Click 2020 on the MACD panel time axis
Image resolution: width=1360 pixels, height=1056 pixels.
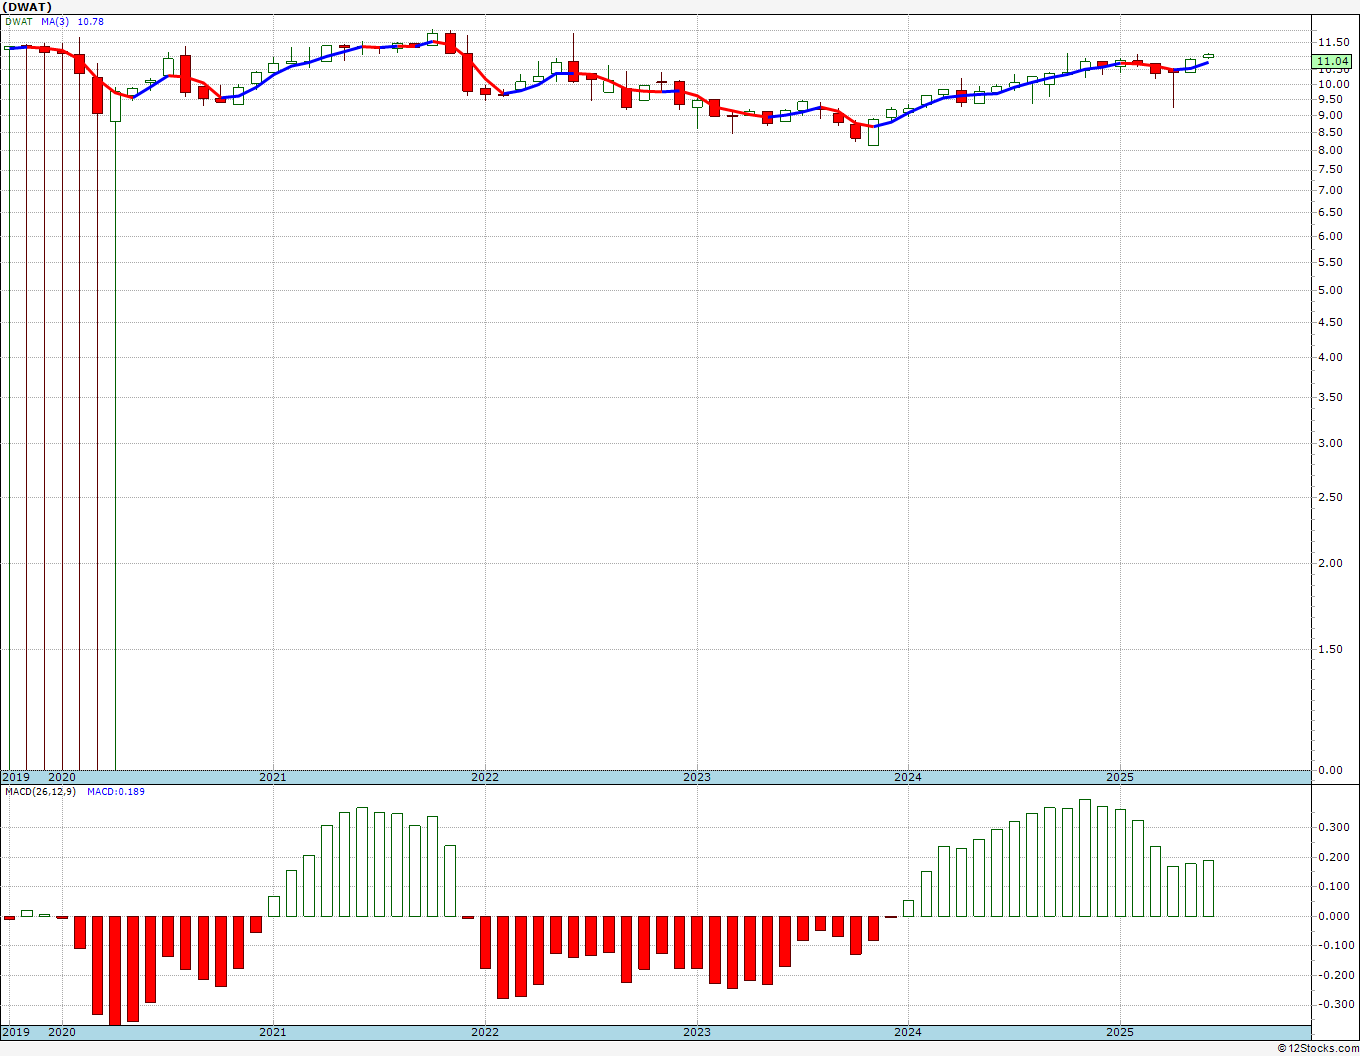[62, 1032]
